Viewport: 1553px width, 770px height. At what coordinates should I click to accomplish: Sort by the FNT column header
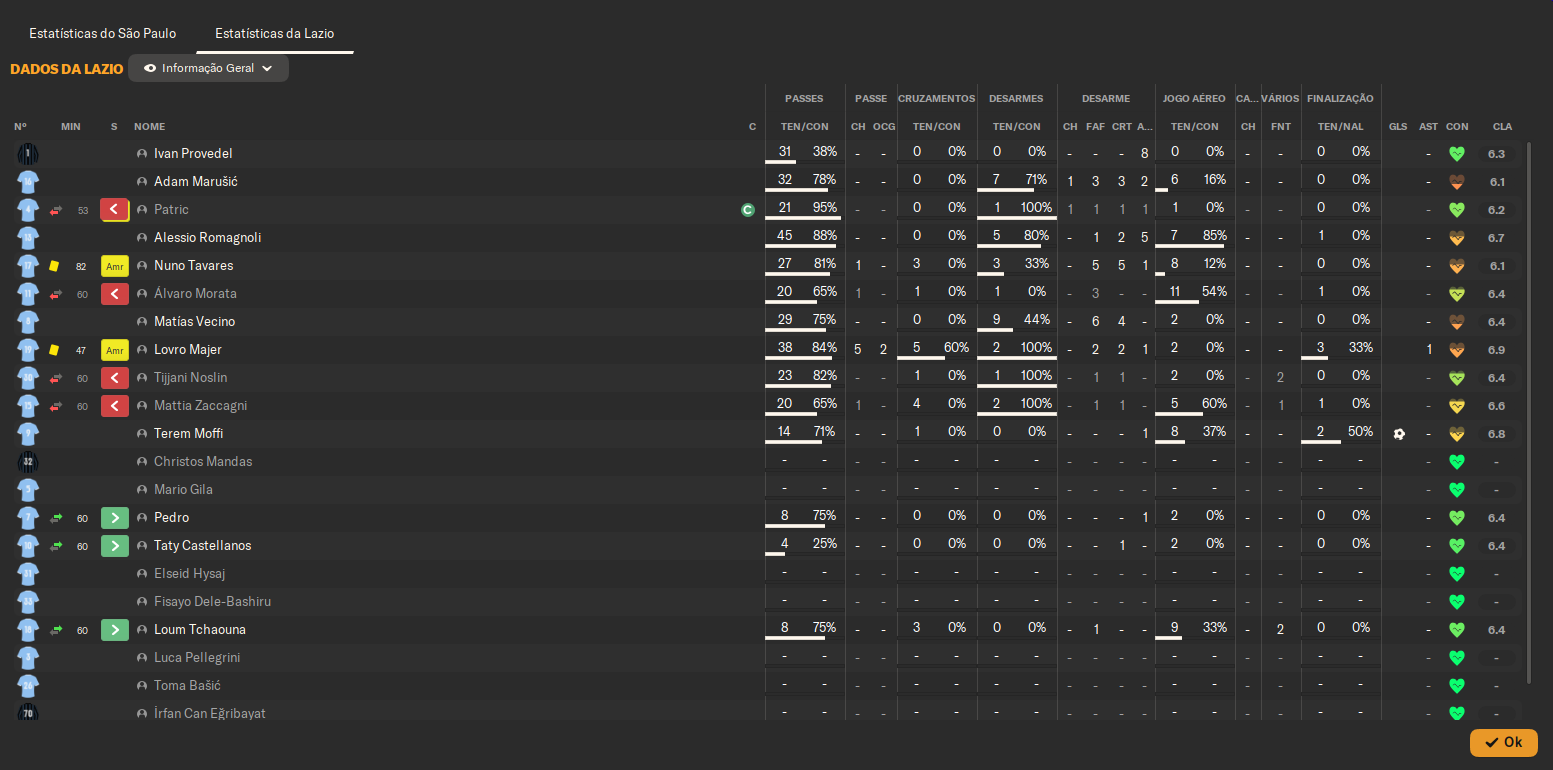tap(1281, 127)
